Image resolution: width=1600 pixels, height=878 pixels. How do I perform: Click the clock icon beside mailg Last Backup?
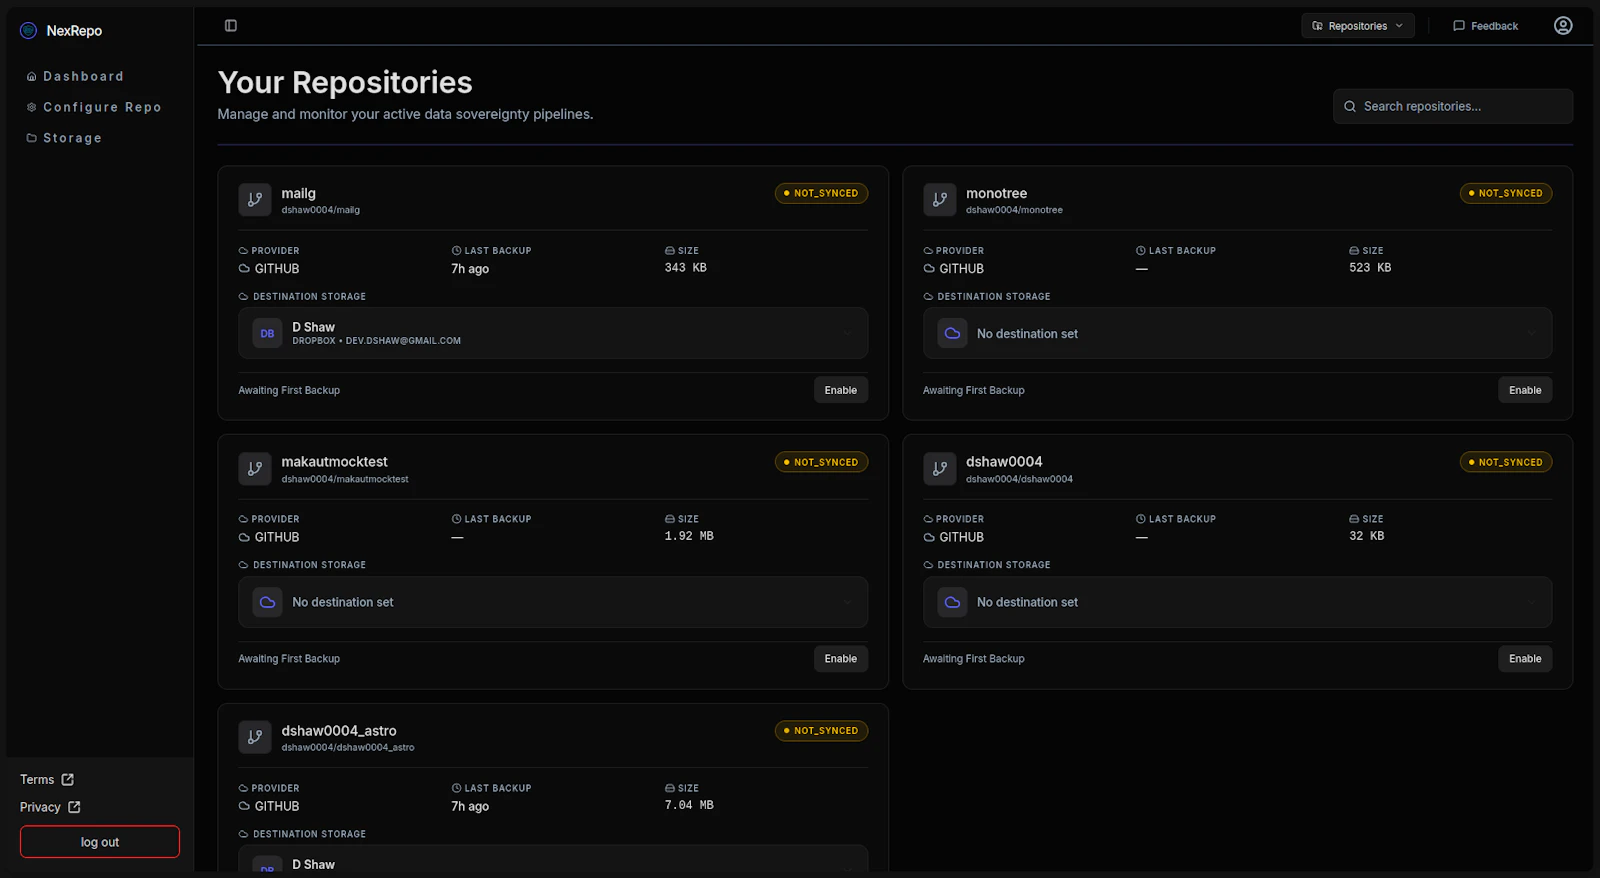click(456, 251)
